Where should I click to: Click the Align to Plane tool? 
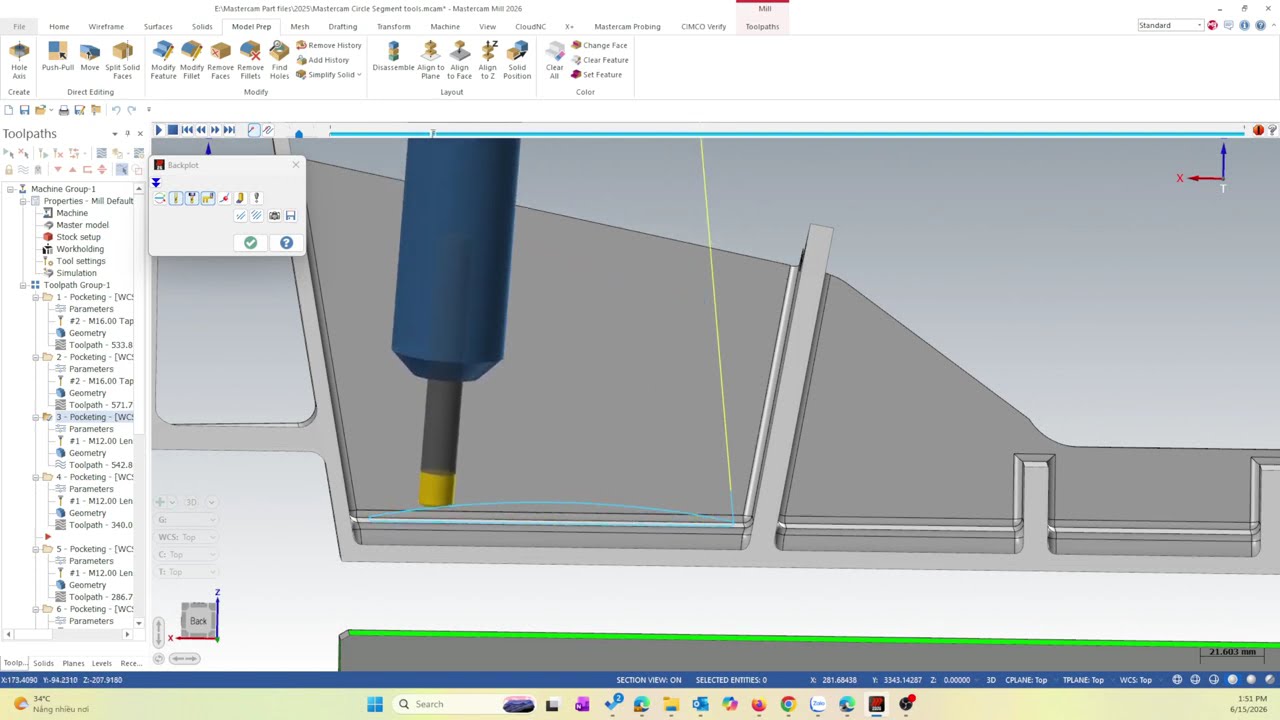pos(431,60)
